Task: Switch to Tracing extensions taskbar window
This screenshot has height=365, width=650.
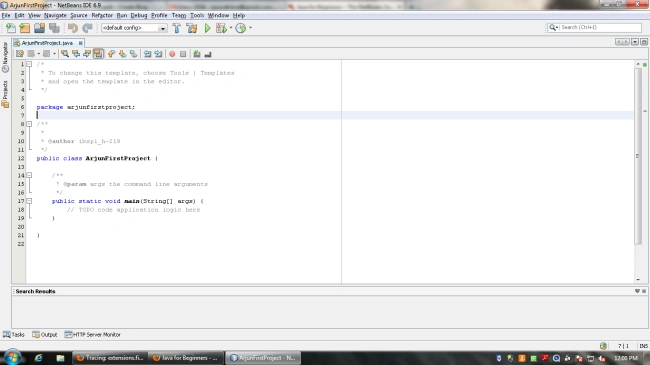Action: (110, 358)
